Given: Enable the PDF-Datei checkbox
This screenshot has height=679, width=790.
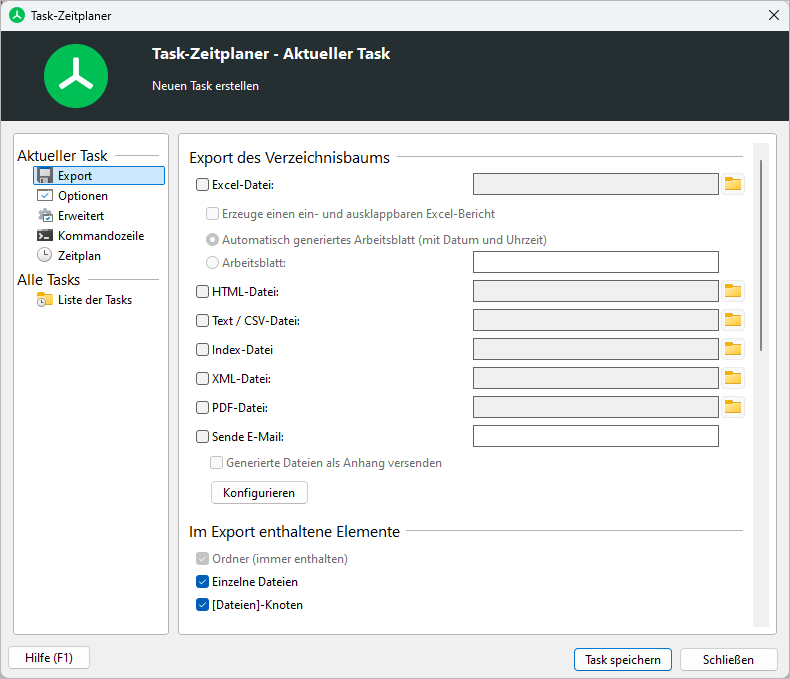Looking at the screenshot, I should click(202, 408).
